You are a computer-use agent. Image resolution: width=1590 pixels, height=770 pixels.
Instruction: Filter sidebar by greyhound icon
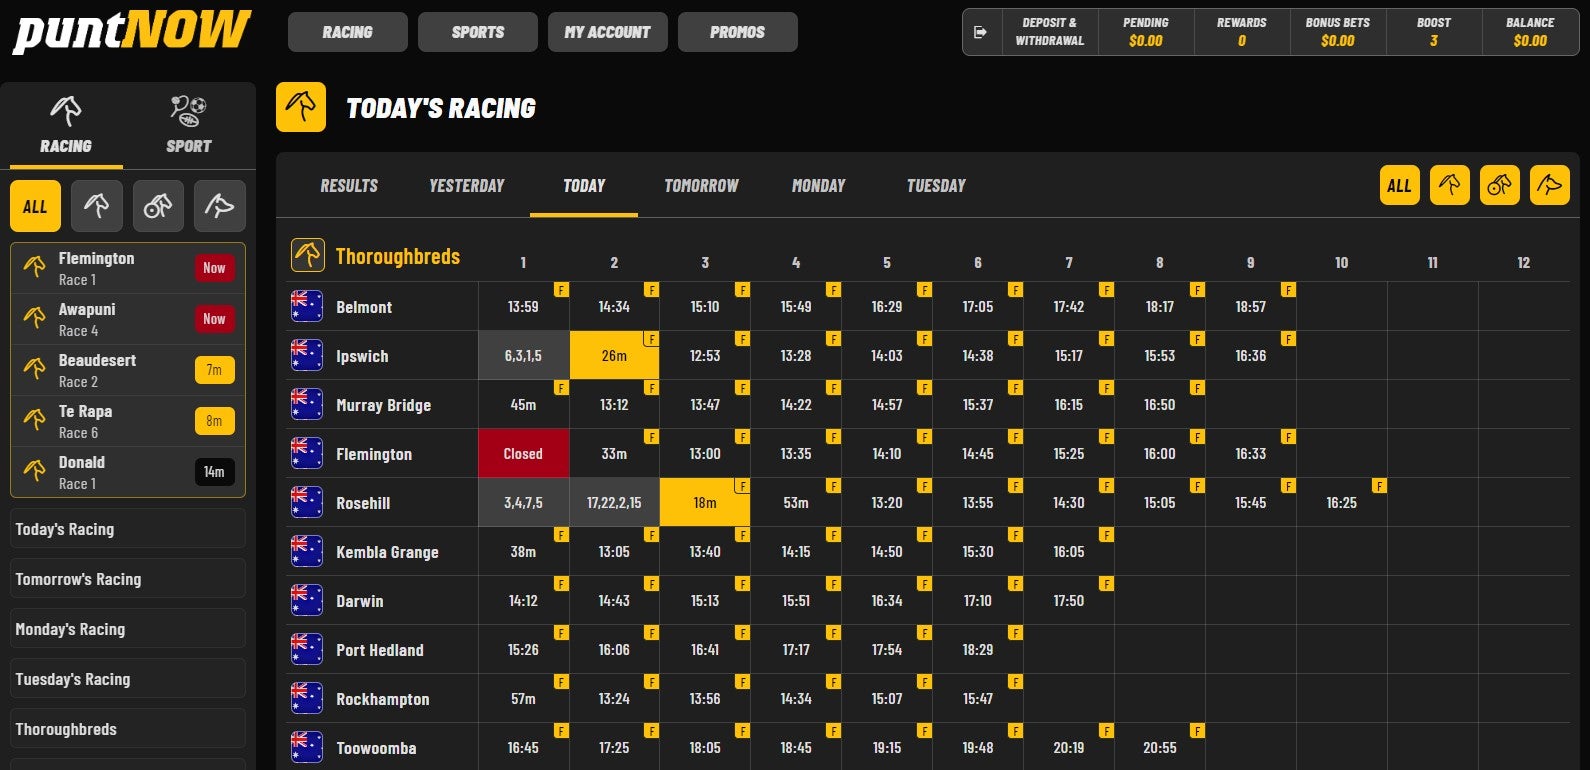click(x=219, y=206)
